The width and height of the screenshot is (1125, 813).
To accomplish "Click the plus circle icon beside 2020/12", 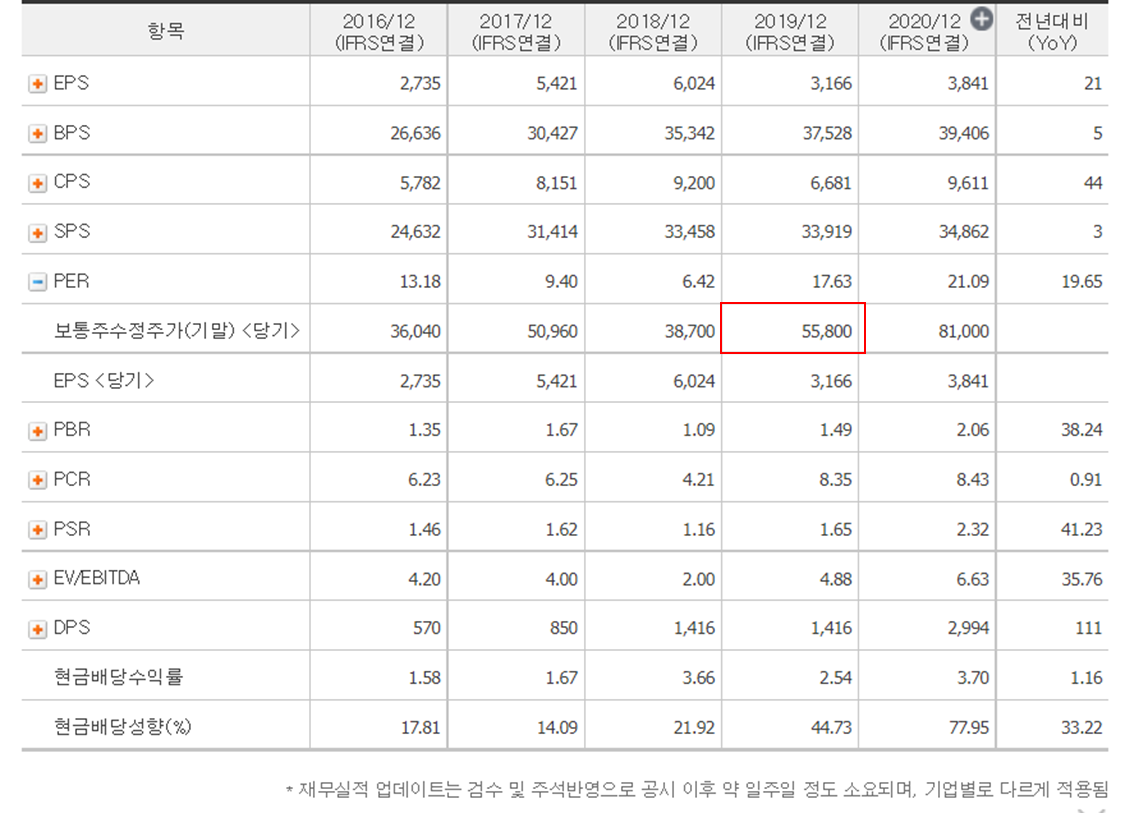I will click(x=982, y=19).
